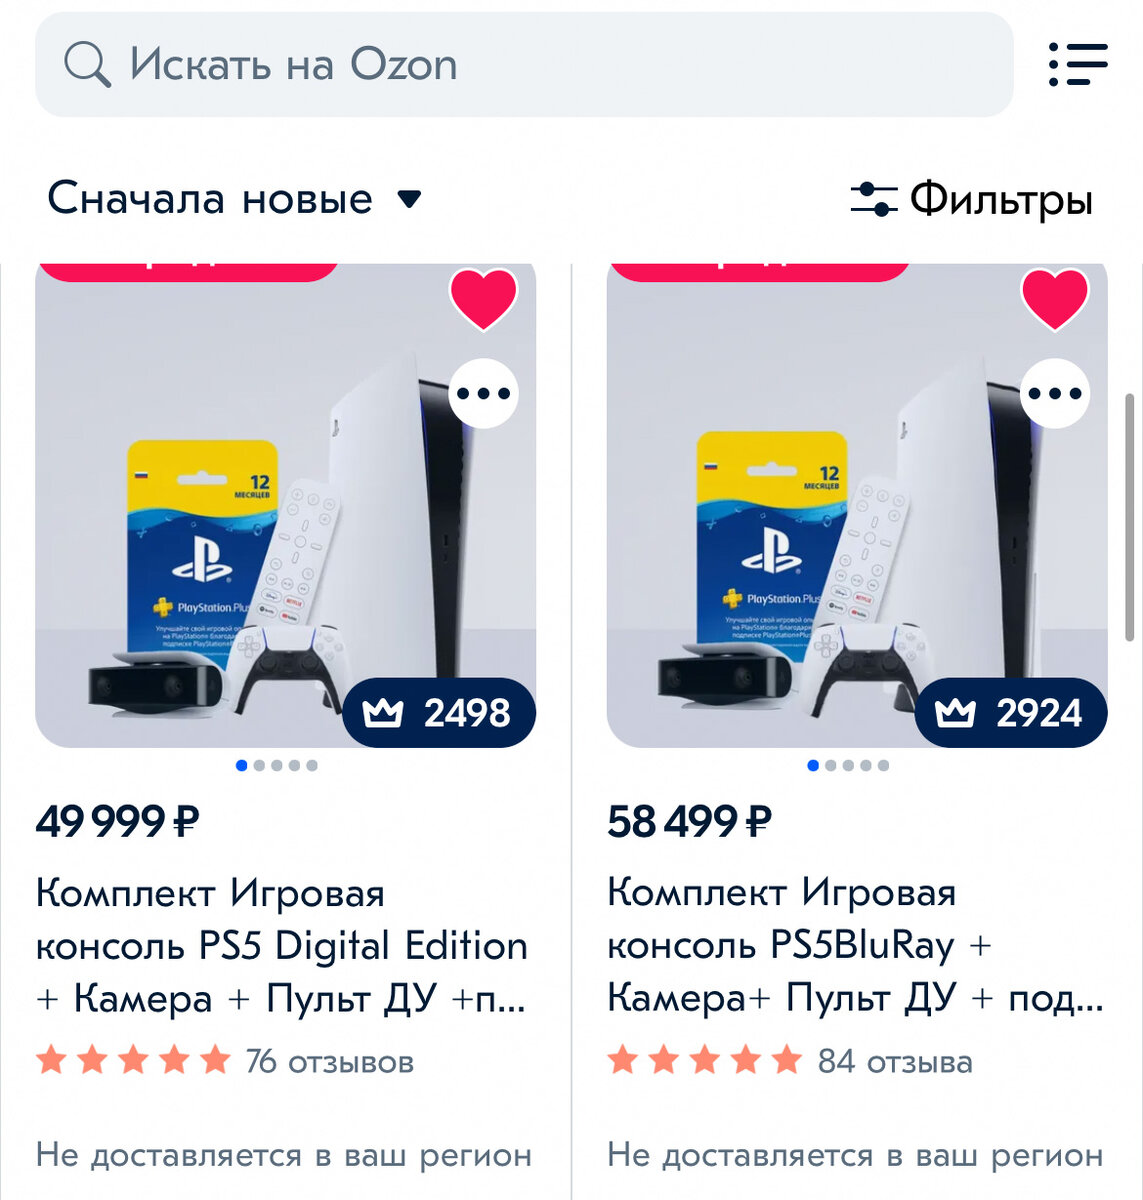
Task: Tap the 2498 crown points badge
Action: pyautogui.click(x=439, y=713)
